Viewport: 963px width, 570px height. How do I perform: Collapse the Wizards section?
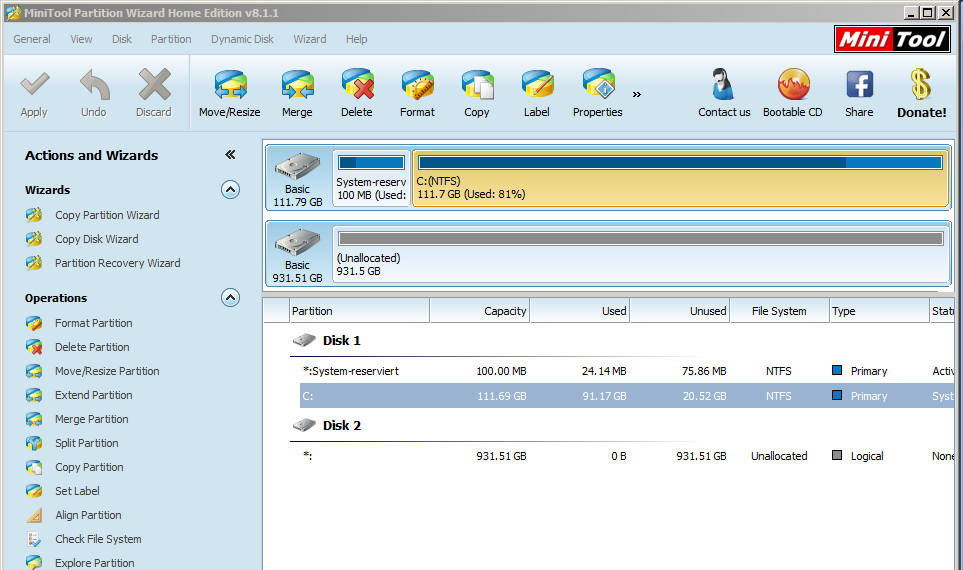point(230,189)
